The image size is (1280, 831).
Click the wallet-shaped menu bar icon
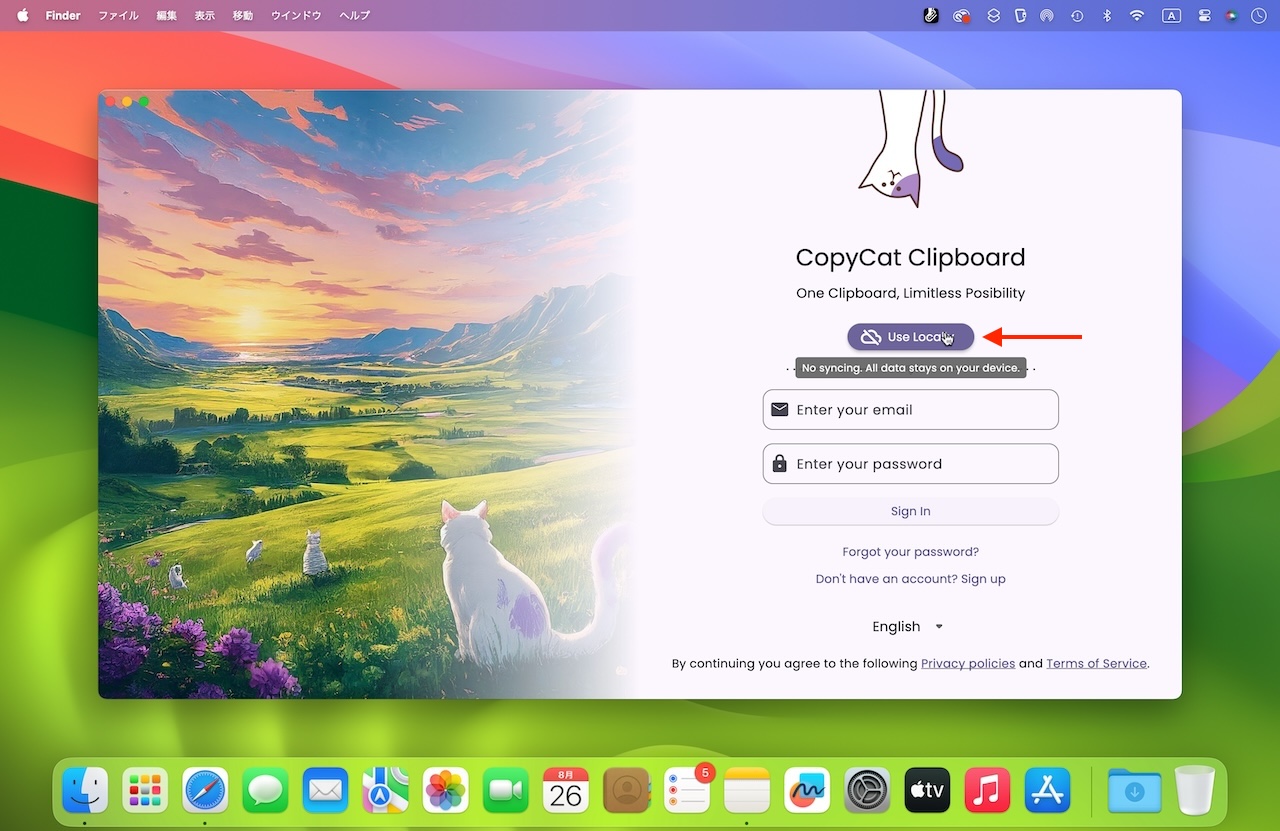[x=1020, y=15]
